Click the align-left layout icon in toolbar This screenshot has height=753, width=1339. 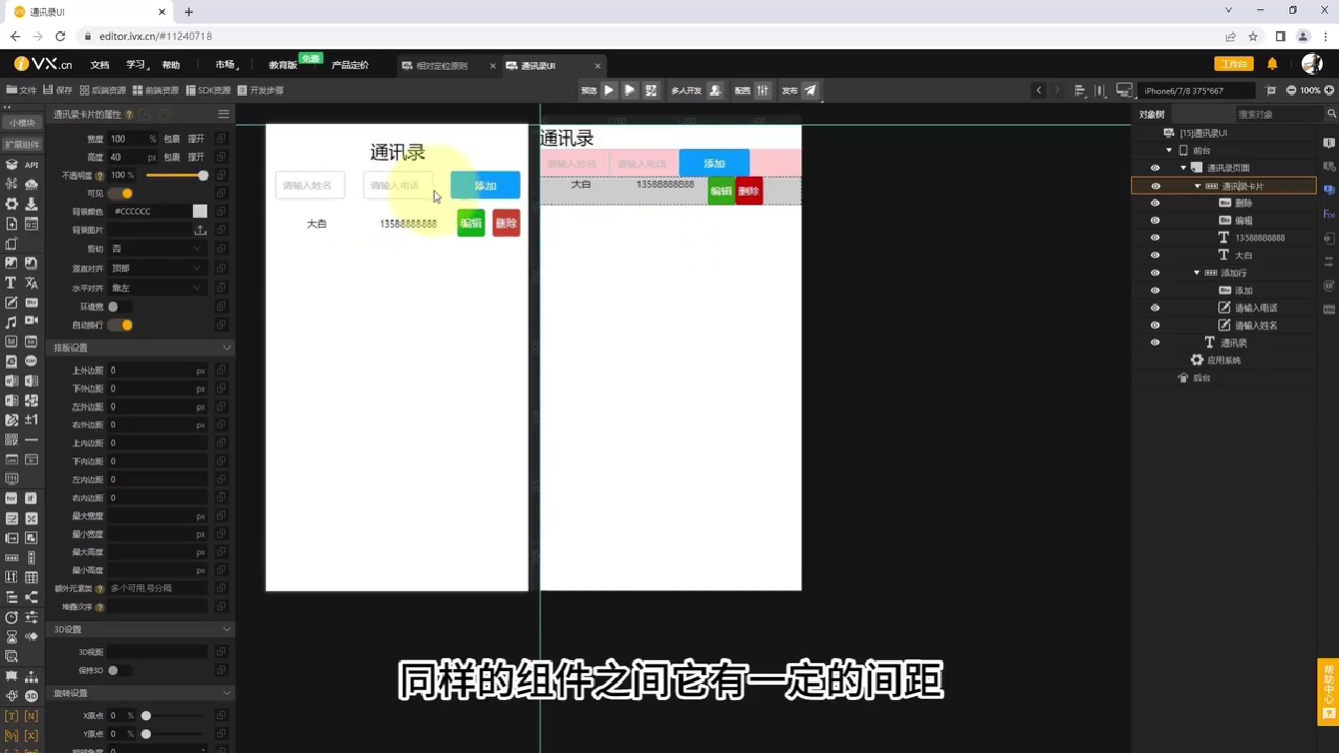[1080, 90]
